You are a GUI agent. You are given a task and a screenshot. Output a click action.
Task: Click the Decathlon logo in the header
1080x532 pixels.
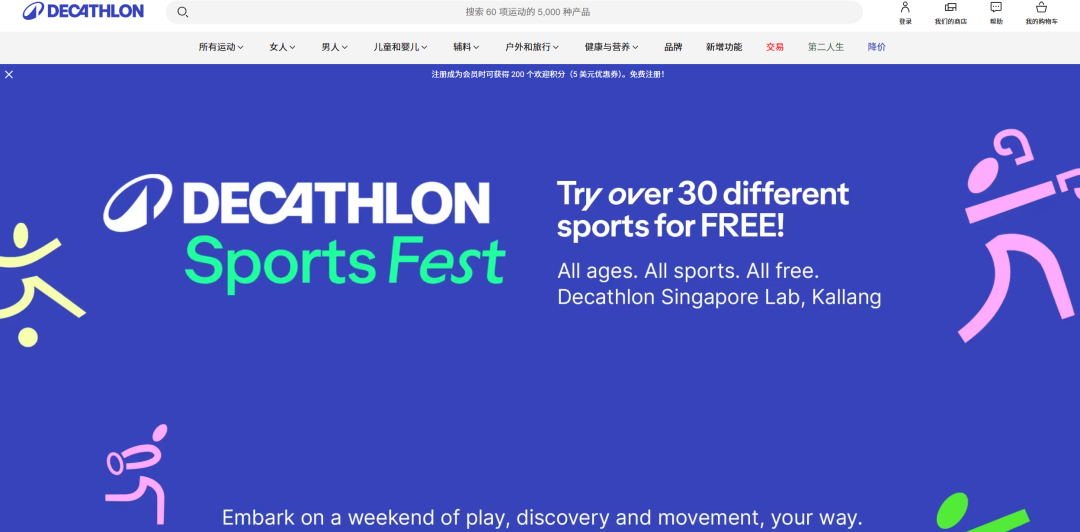(83, 11)
